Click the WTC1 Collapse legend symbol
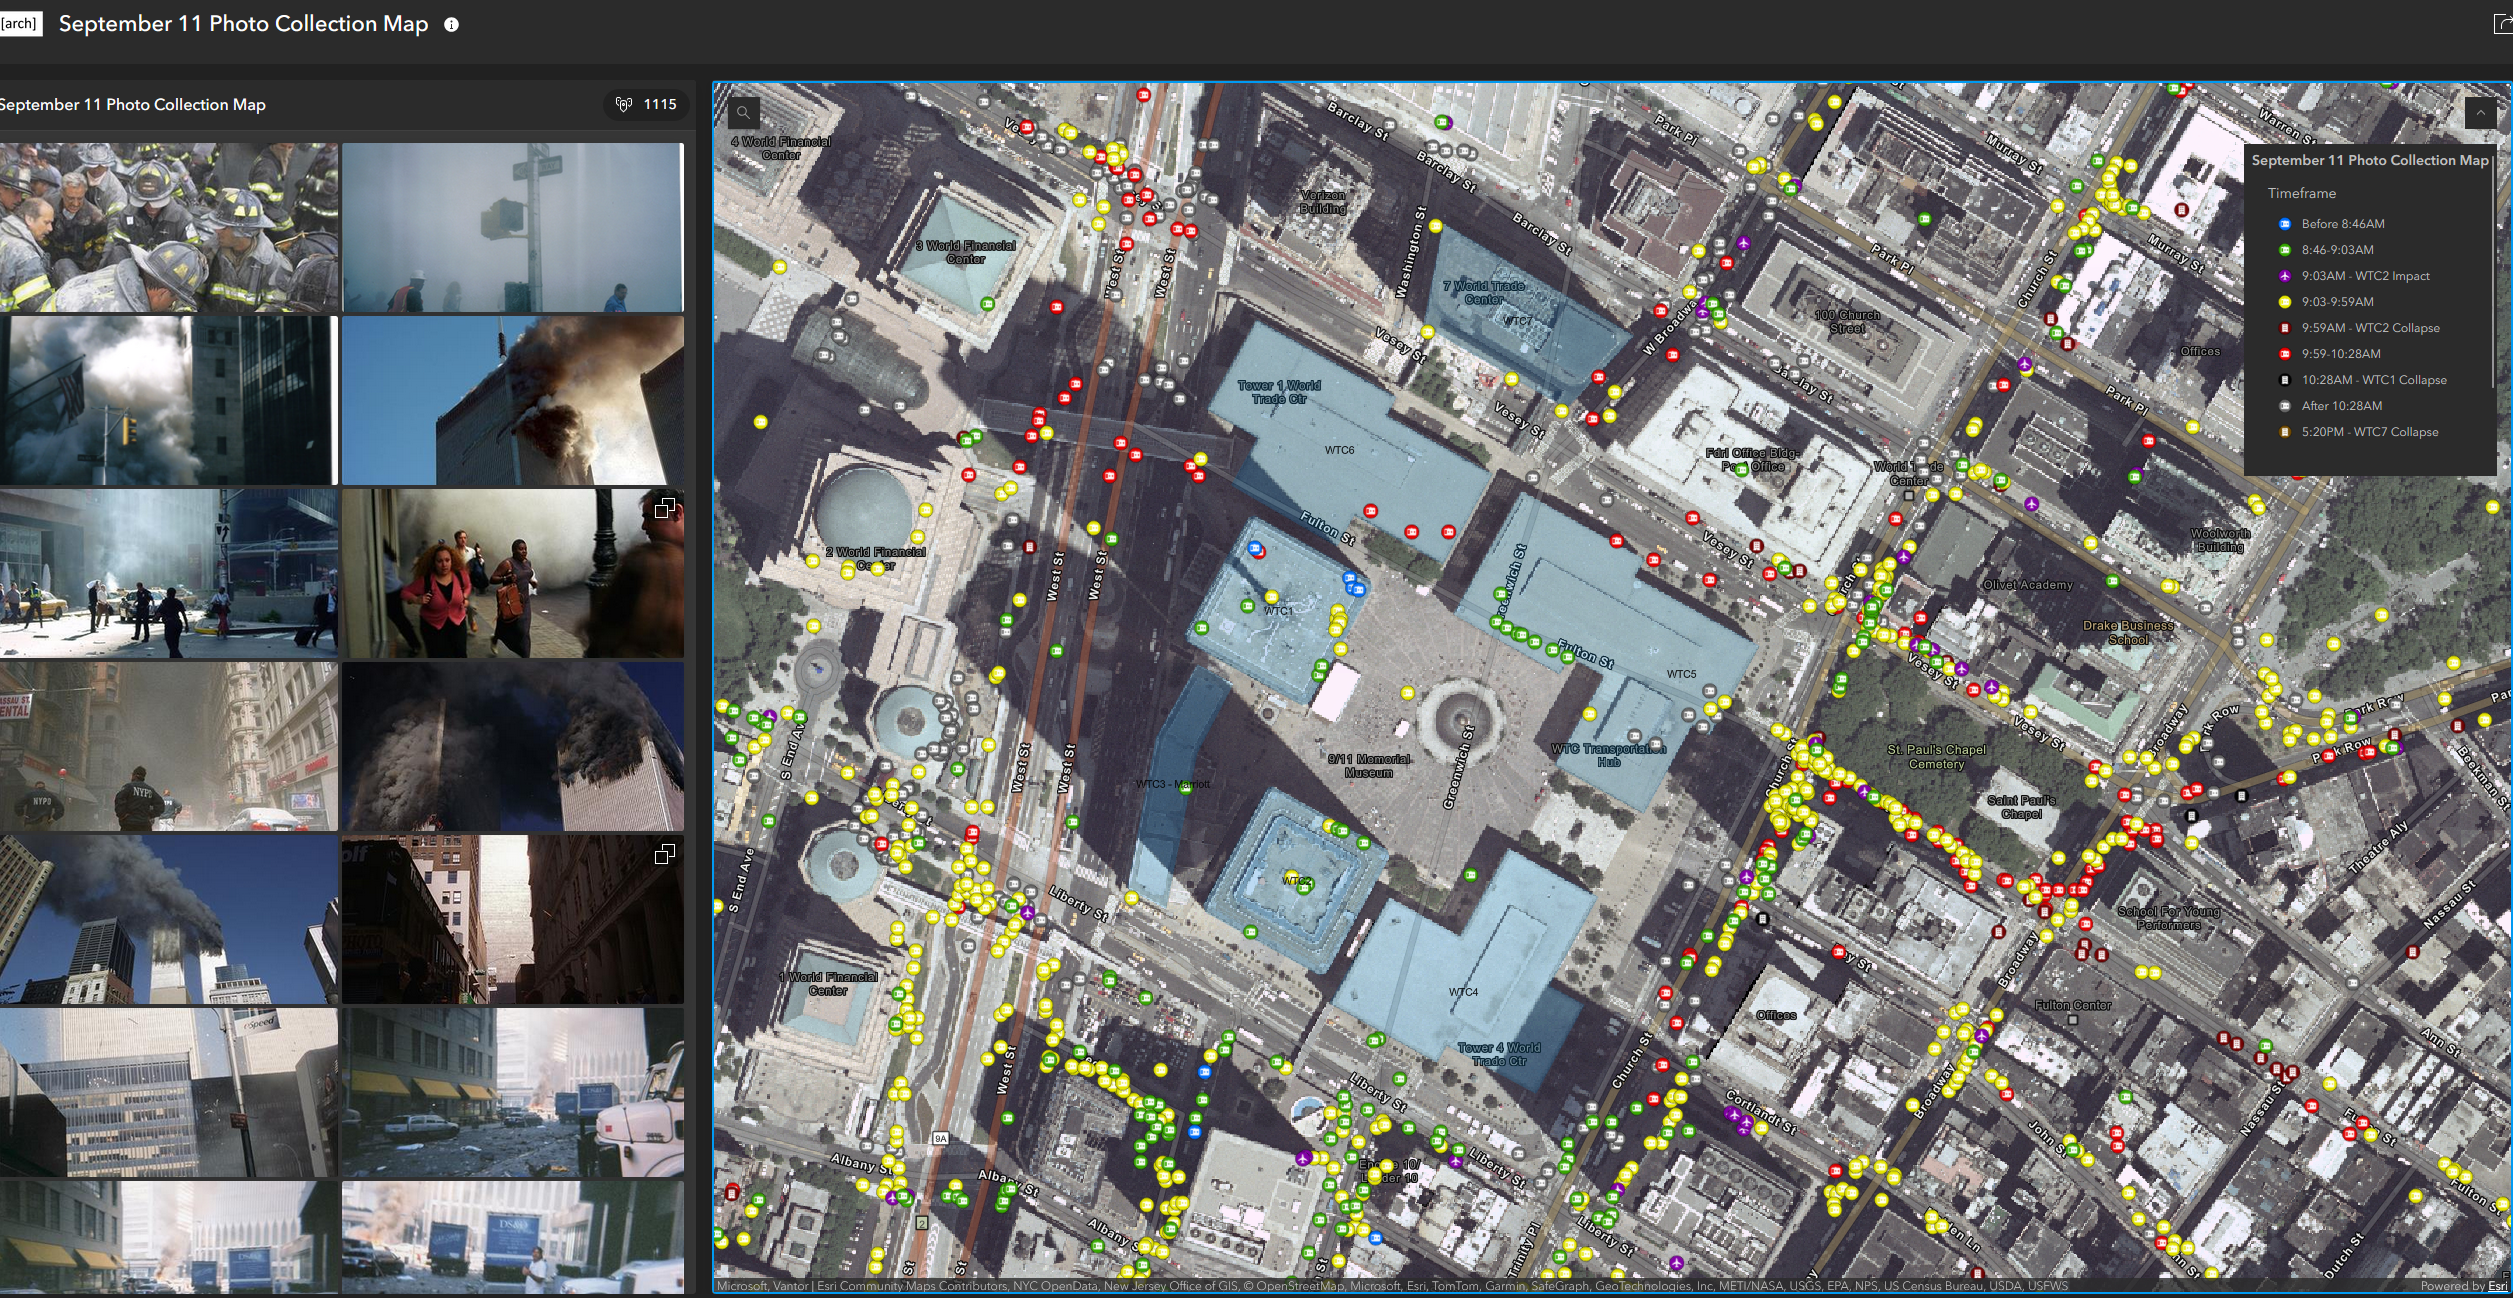 (x=2285, y=380)
